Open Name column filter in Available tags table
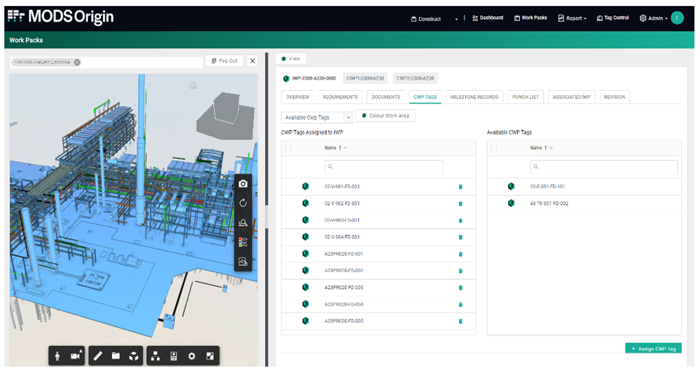The width and height of the screenshot is (700, 373). click(551, 148)
